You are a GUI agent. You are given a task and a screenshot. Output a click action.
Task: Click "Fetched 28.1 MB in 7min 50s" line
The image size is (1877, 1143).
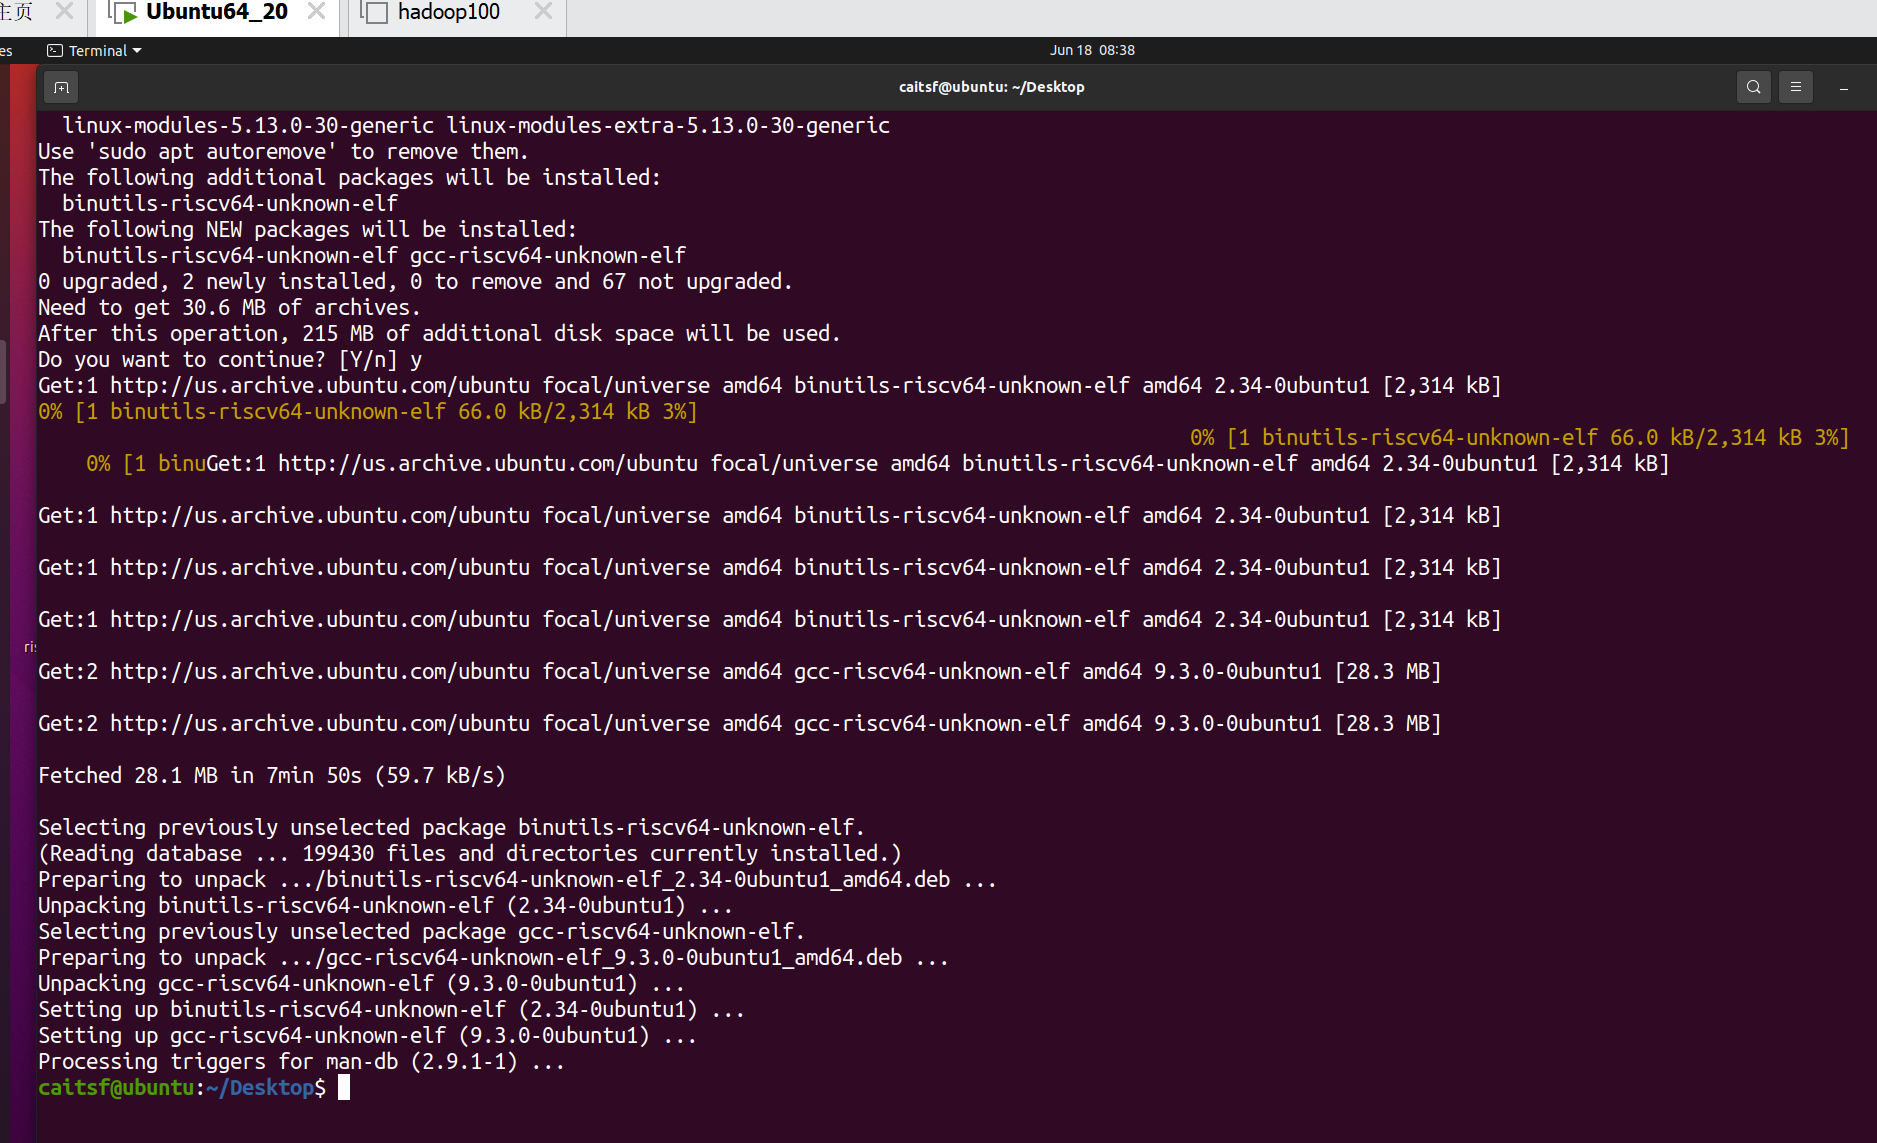(272, 775)
